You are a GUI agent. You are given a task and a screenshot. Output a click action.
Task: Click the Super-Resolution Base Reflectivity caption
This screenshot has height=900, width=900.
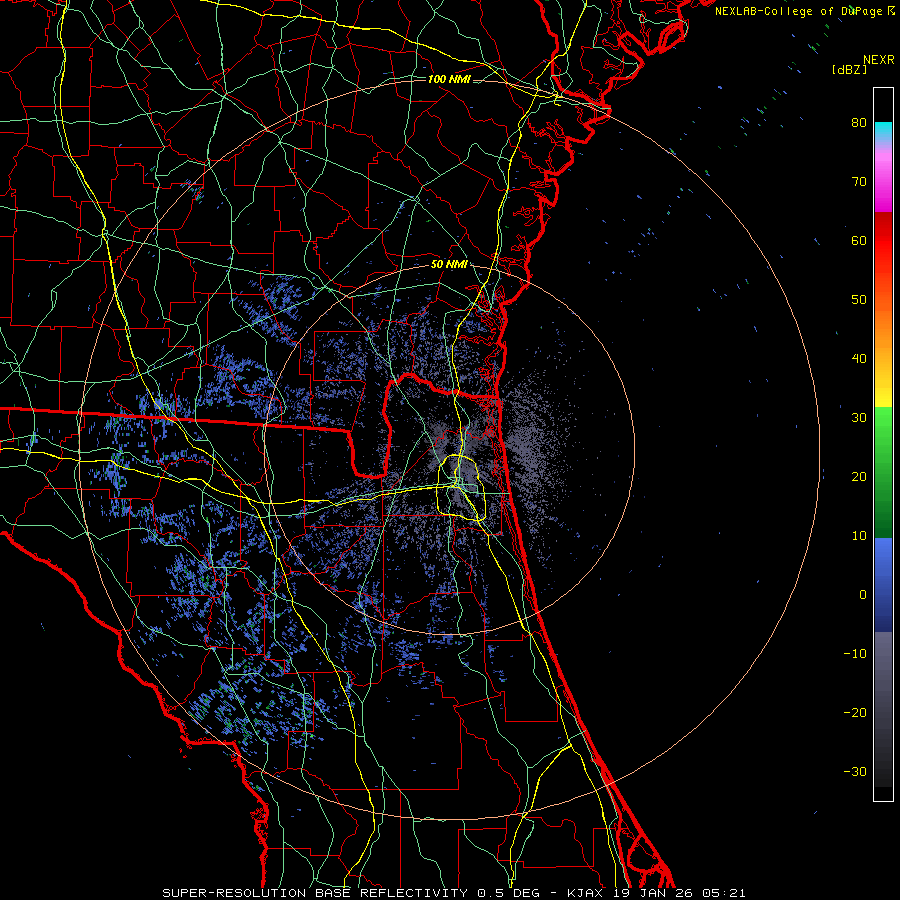pyautogui.click(x=454, y=893)
